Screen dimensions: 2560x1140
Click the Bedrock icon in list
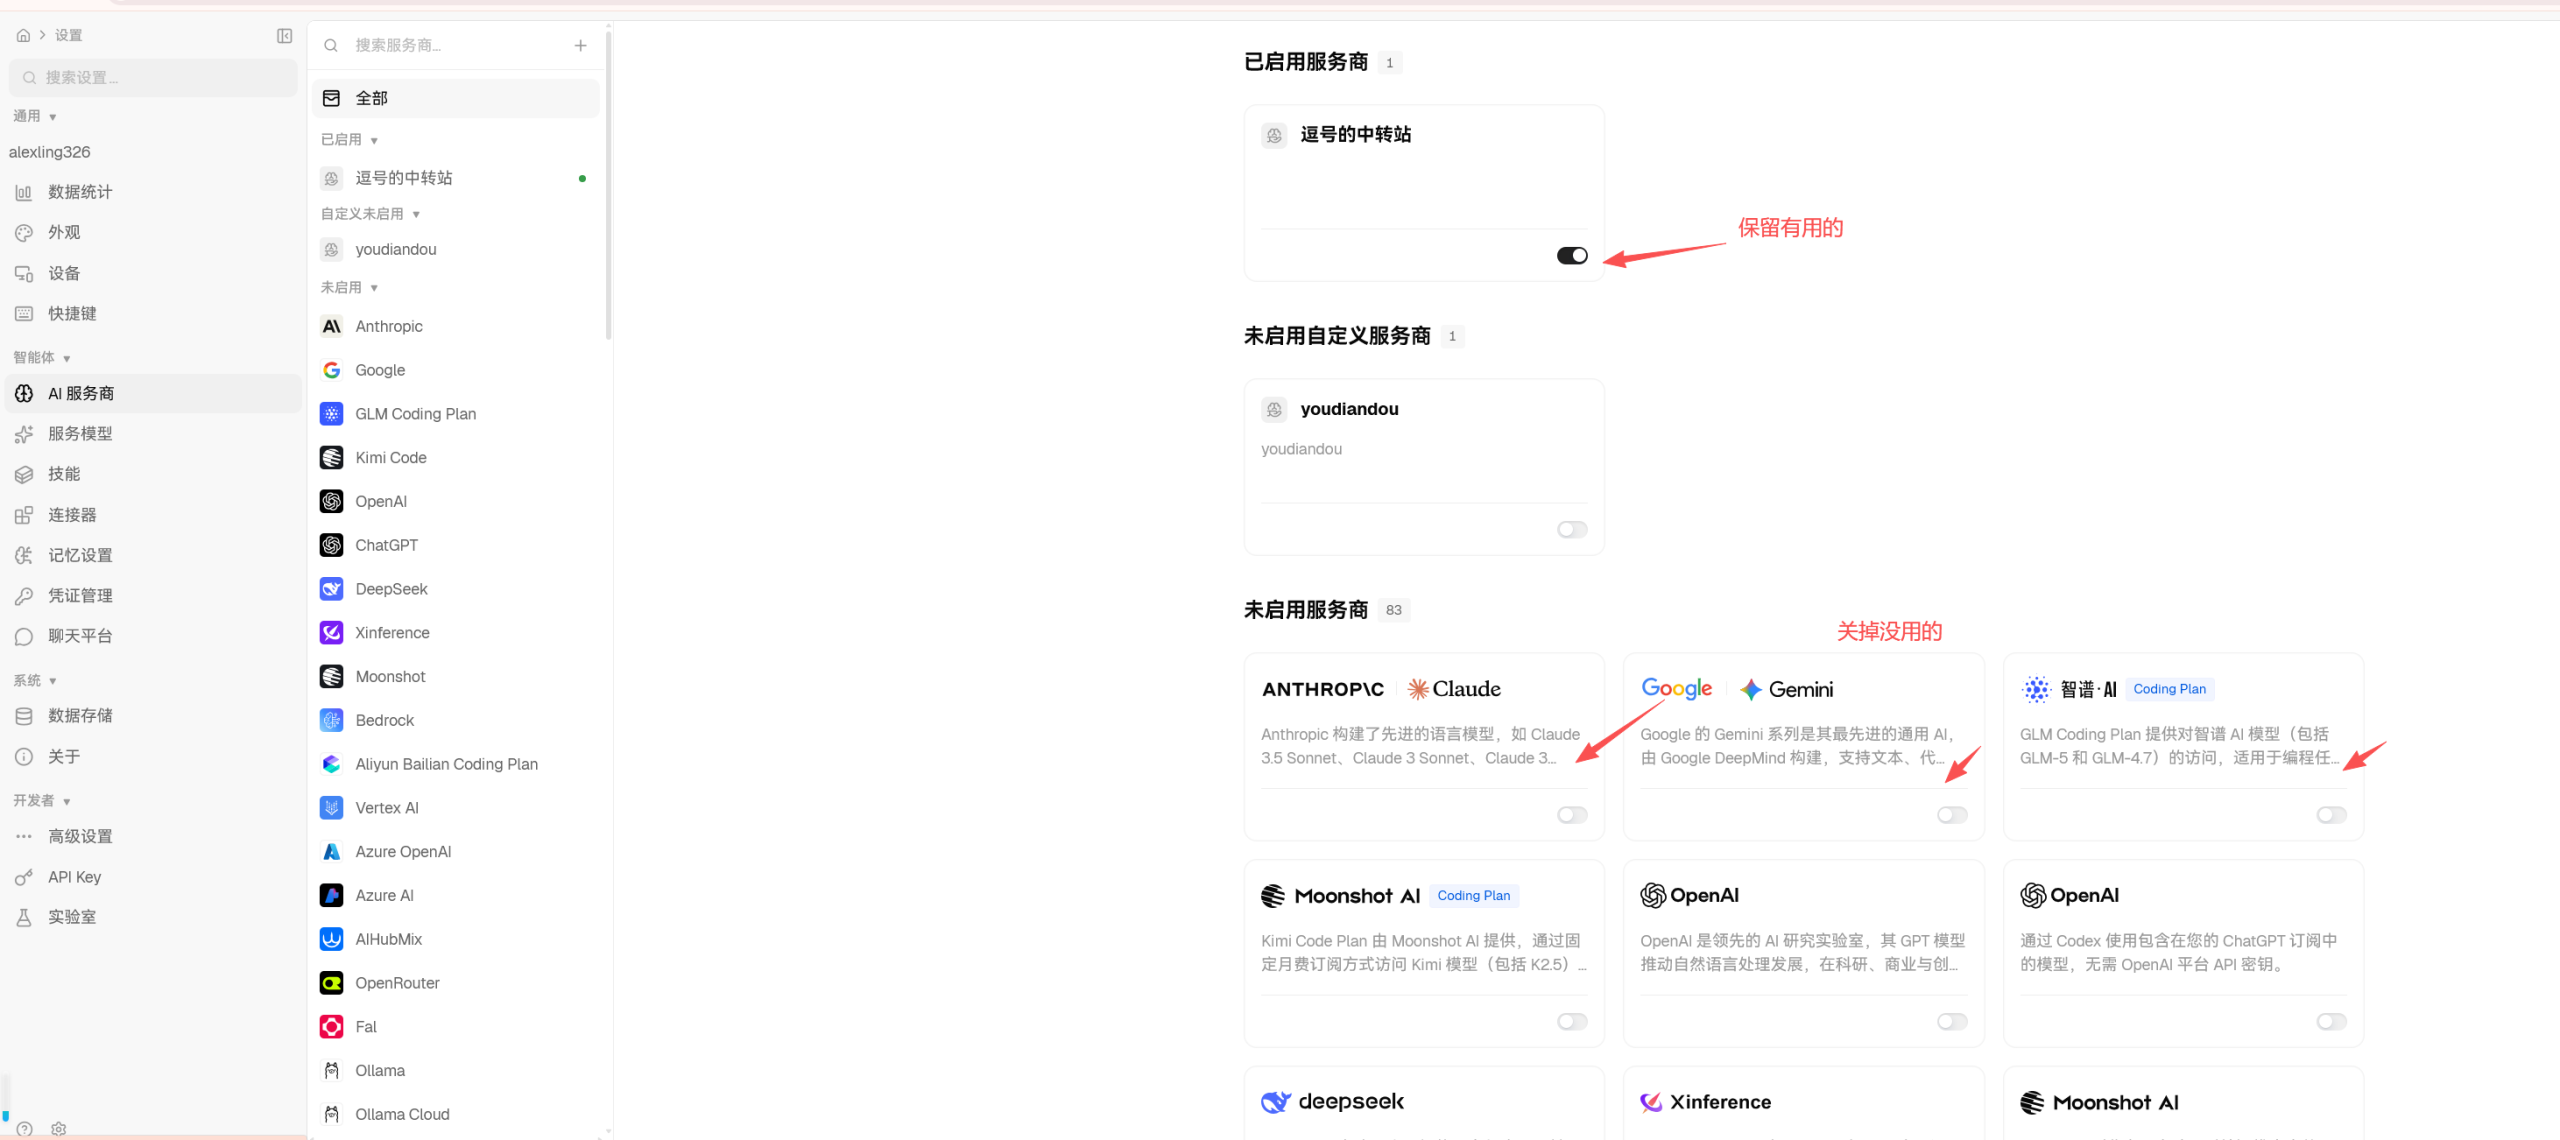332,720
